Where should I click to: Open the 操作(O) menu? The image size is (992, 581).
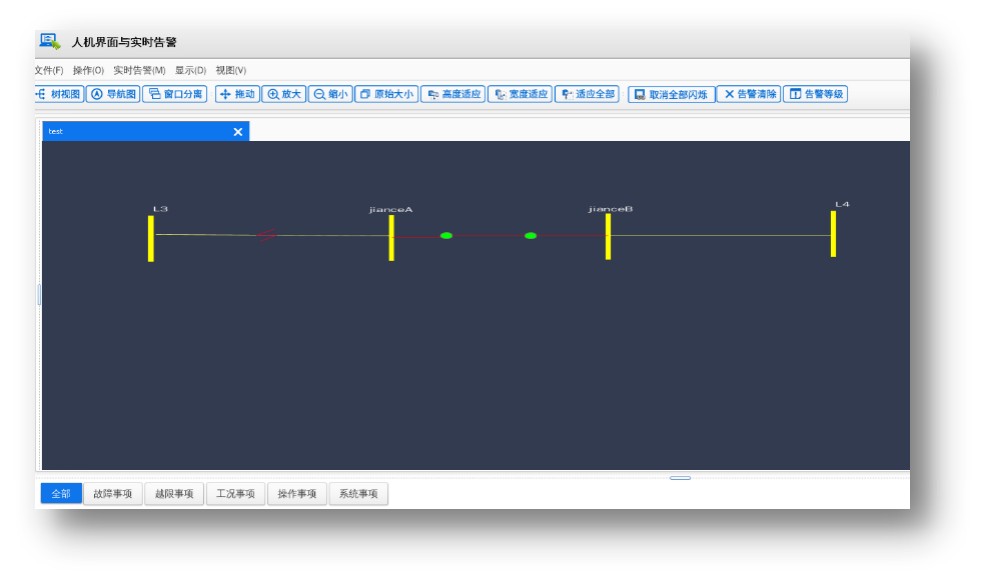pos(88,70)
